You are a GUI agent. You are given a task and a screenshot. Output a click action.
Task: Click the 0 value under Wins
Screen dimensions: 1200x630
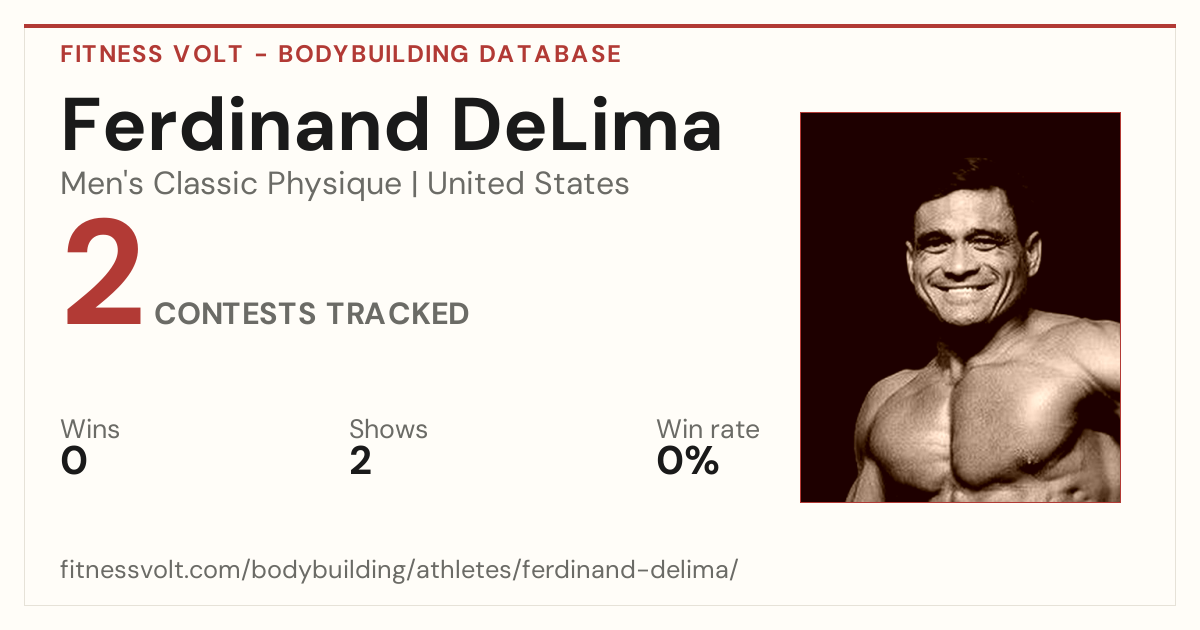[x=74, y=461]
